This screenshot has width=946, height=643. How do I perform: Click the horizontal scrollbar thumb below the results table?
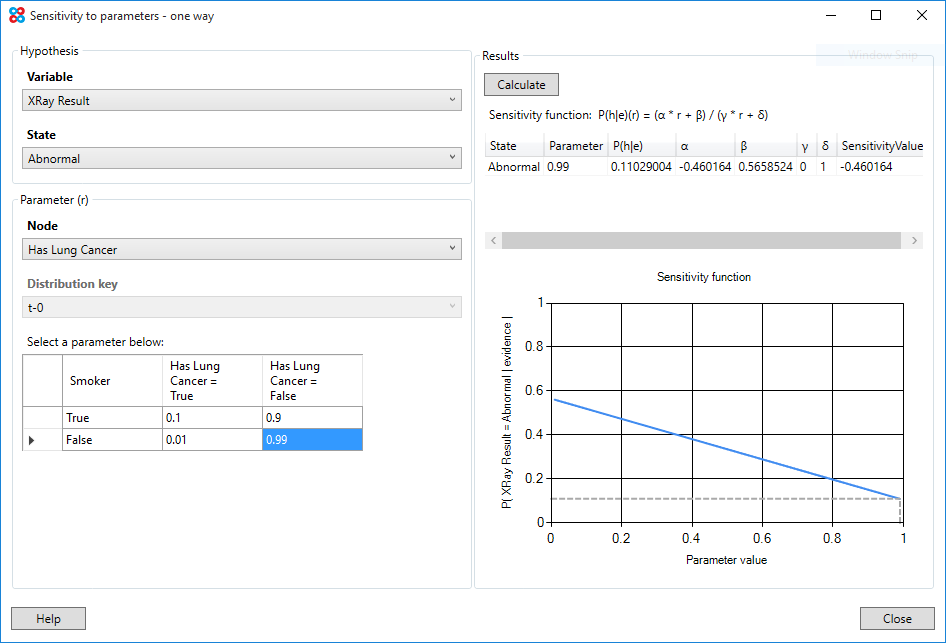pos(700,240)
